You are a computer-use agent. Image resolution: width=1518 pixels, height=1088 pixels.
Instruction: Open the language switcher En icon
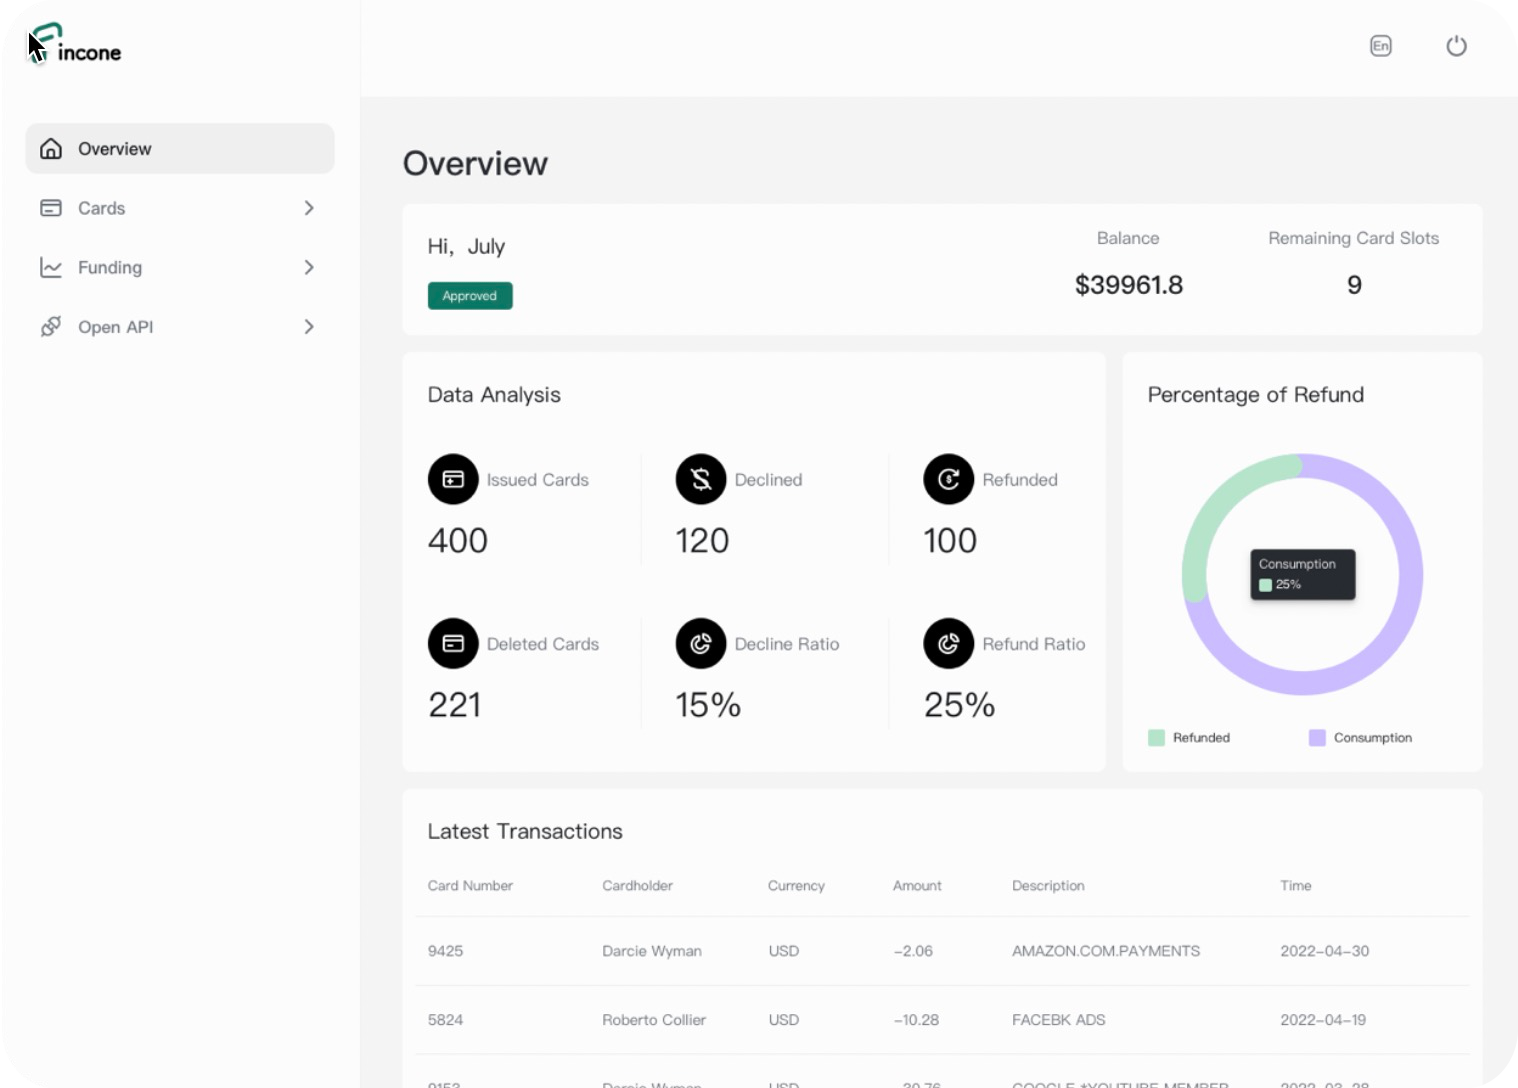tap(1381, 46)
